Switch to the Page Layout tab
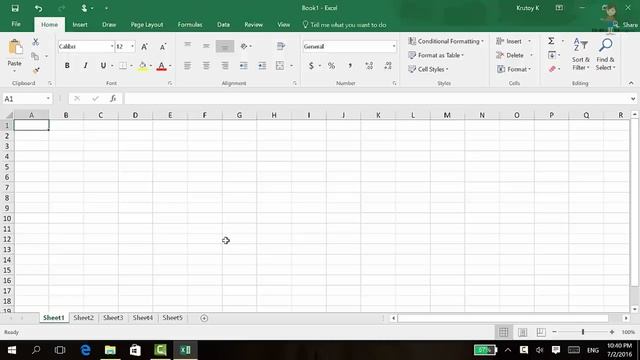 click(147, 25)
